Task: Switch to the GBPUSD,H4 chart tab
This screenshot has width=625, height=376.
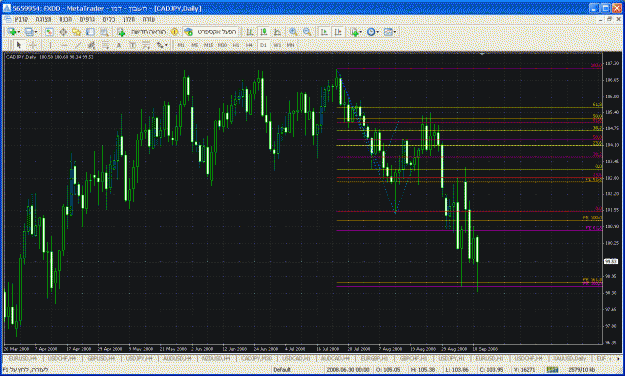Action: tap(101, 359)
